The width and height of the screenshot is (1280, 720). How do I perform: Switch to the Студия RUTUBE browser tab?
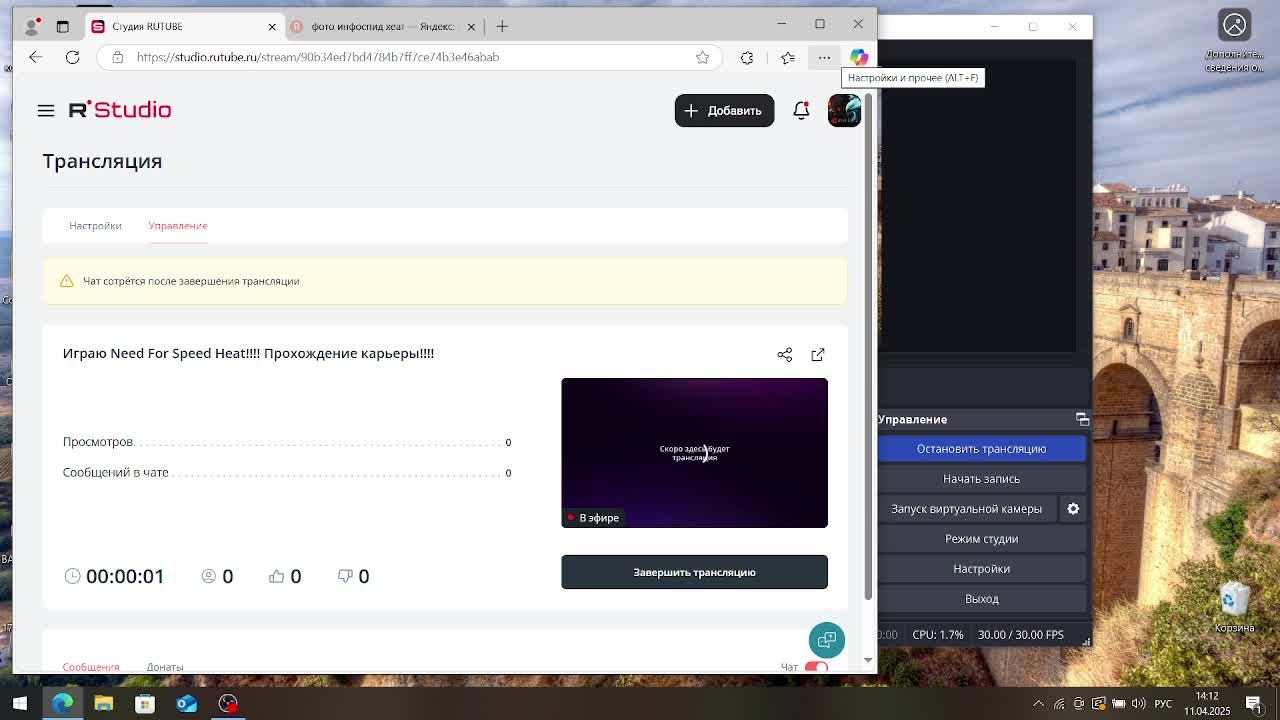pyautogui.click(x=183, y=26)
